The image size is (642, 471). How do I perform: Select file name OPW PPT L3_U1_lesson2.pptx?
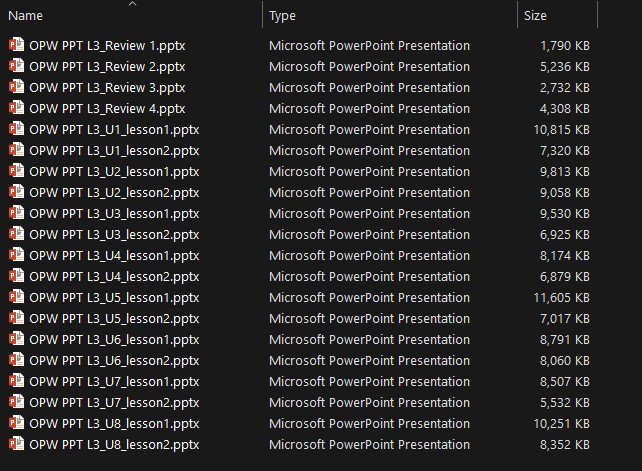point(114,150)
